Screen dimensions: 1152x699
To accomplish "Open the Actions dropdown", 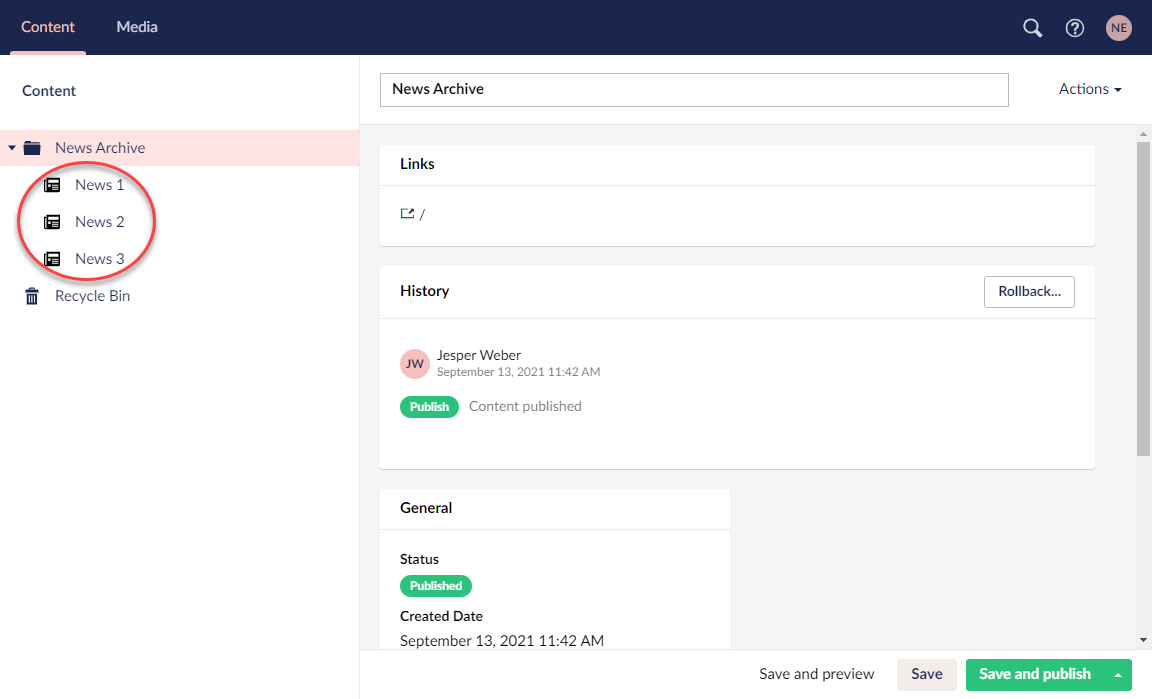I will pyautogui.click(x=1089, y=89).
